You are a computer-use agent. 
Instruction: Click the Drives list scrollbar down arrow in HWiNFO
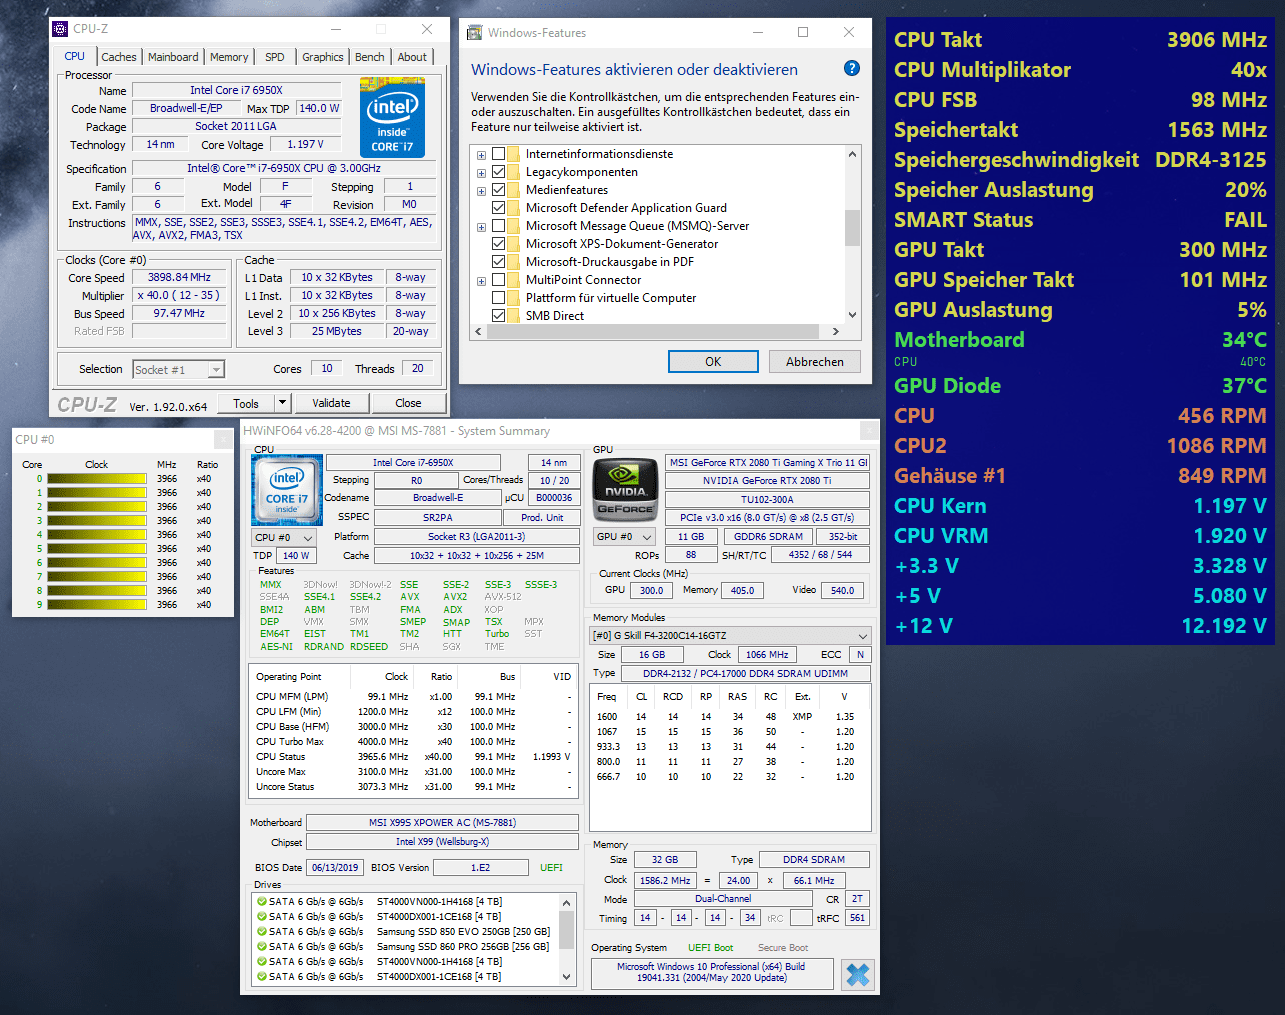(567, 977)
